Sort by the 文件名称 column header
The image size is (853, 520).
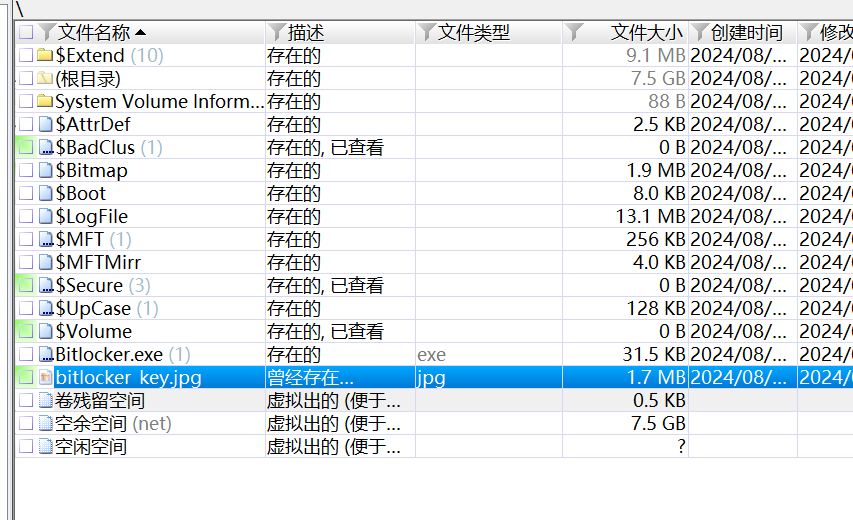(94, 33)
